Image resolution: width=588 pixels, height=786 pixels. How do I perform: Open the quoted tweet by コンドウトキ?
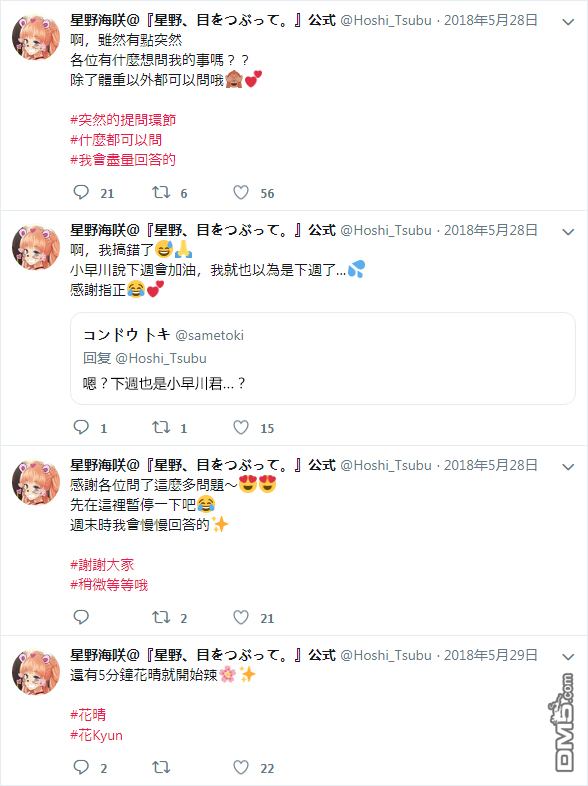(323, 358)
